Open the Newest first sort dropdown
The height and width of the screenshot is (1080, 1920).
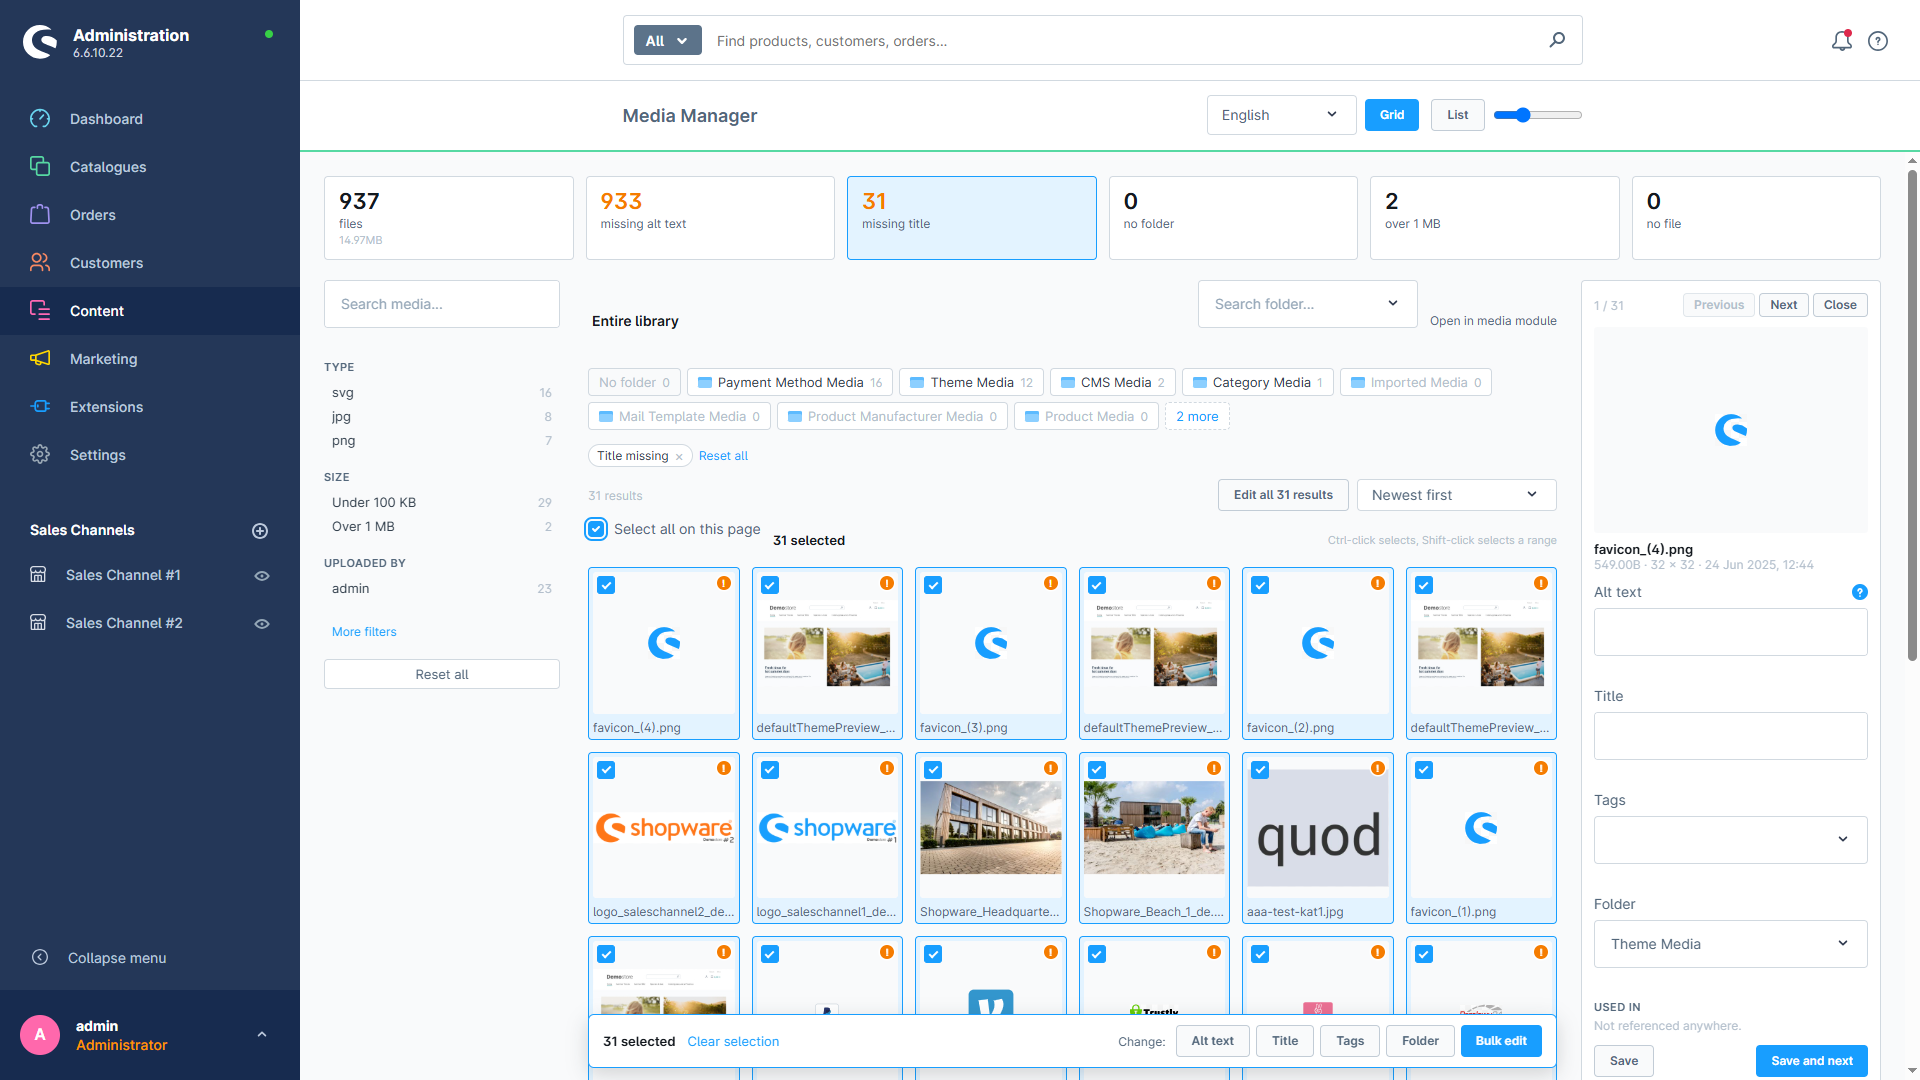(1456, 495)
